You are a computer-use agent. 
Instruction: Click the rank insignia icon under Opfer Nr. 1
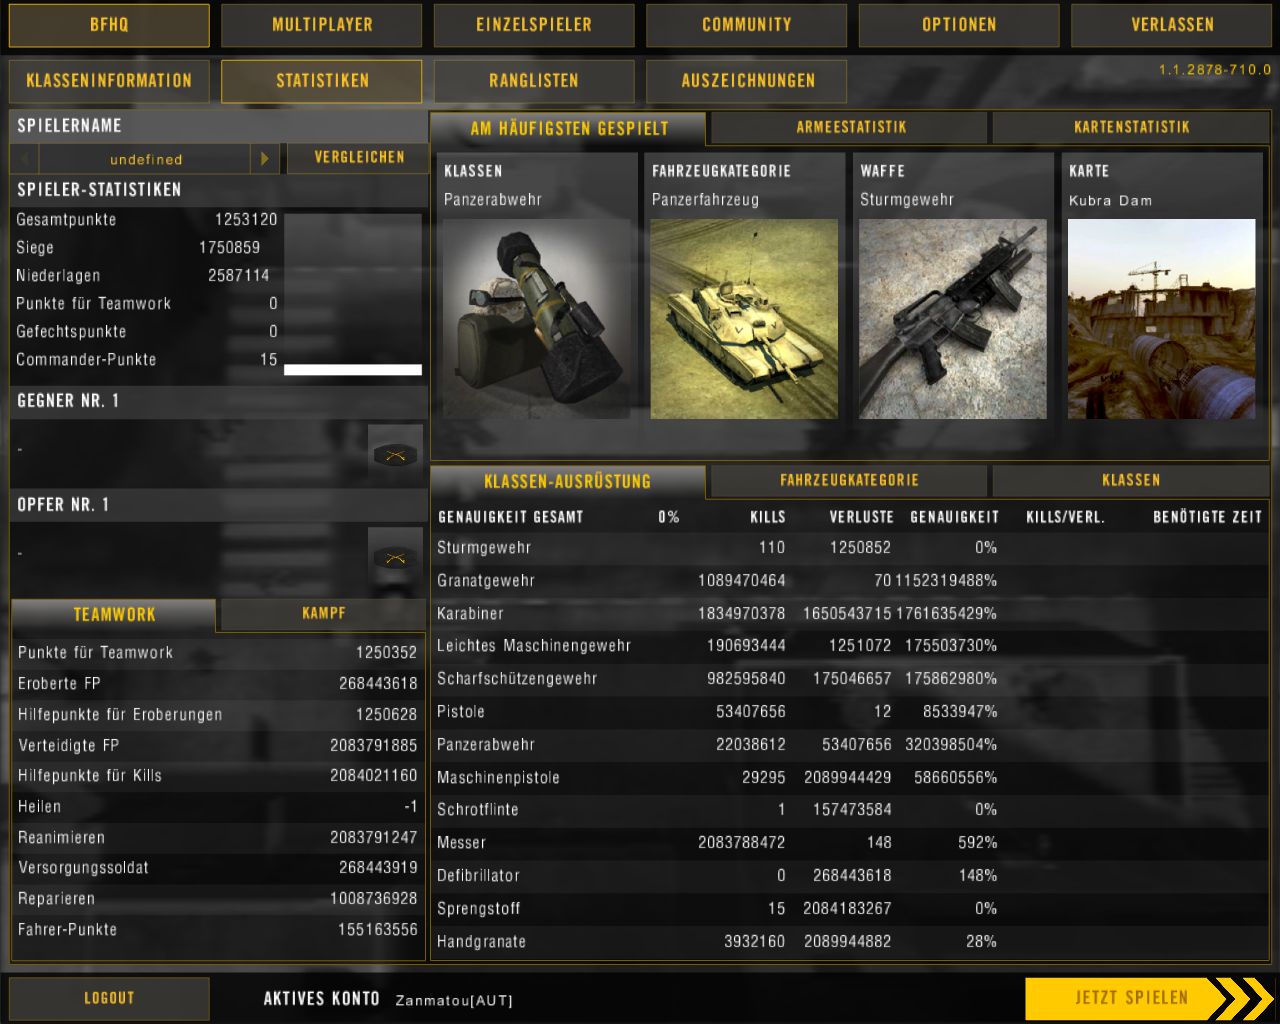(x=395, y=558)
